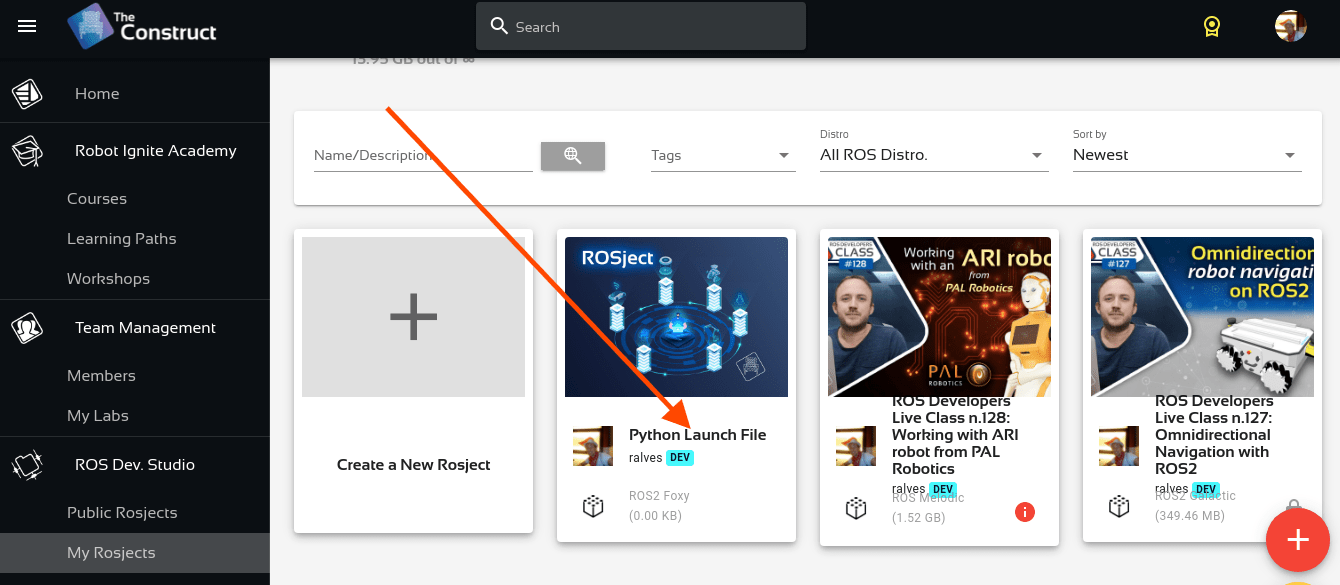Open the Python Launch File title
Screen dimensions: 1340x585
point(698,435)
